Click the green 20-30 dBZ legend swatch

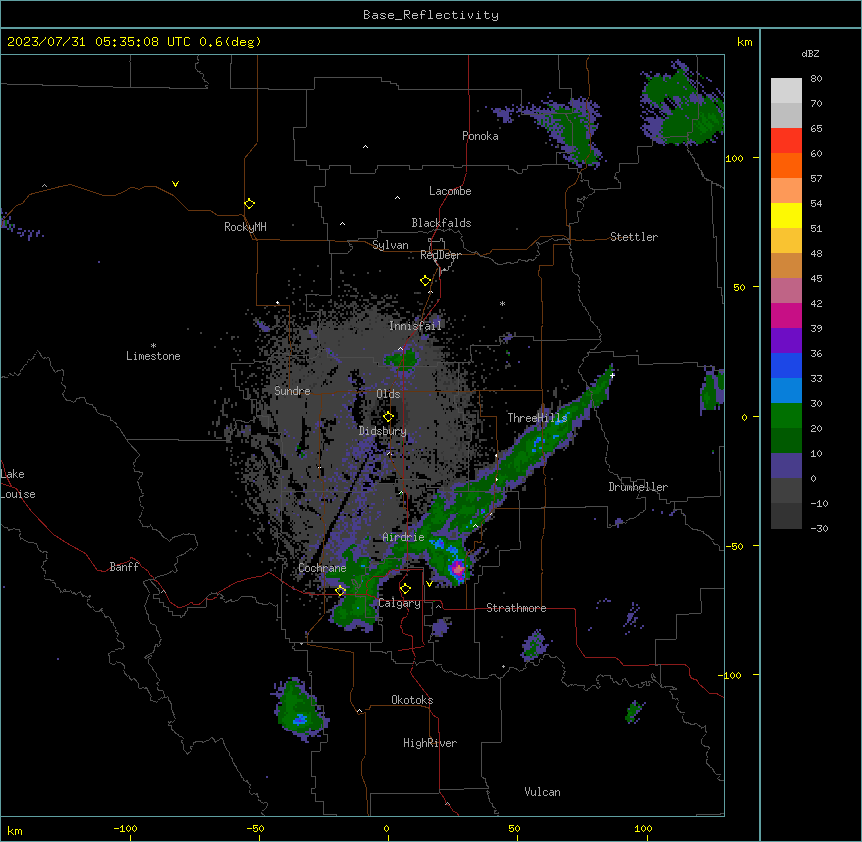coord(786,416)
